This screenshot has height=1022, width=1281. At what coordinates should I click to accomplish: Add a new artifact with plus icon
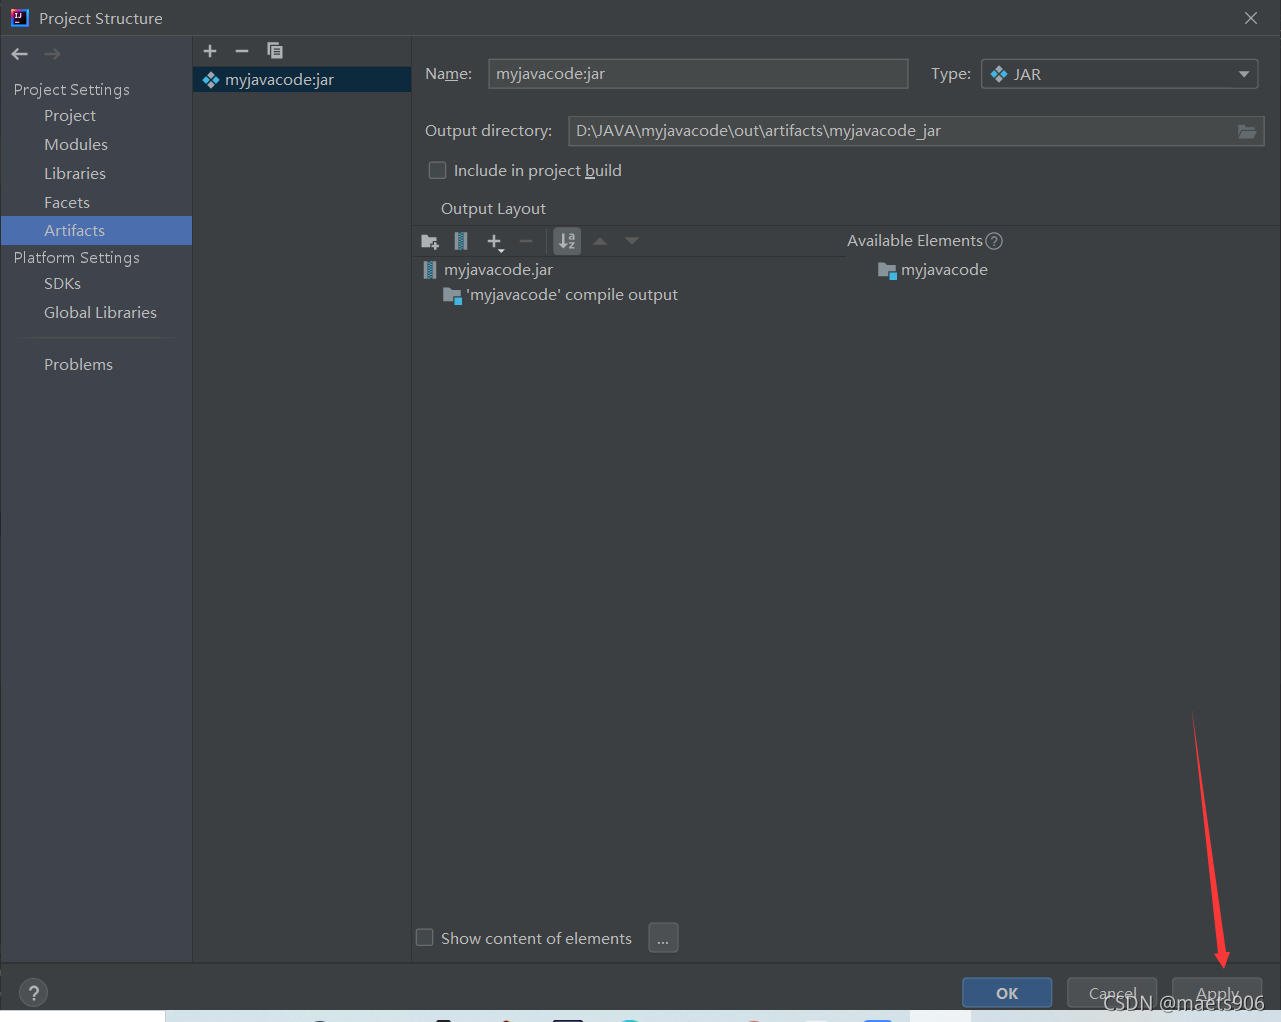[210, 51]
